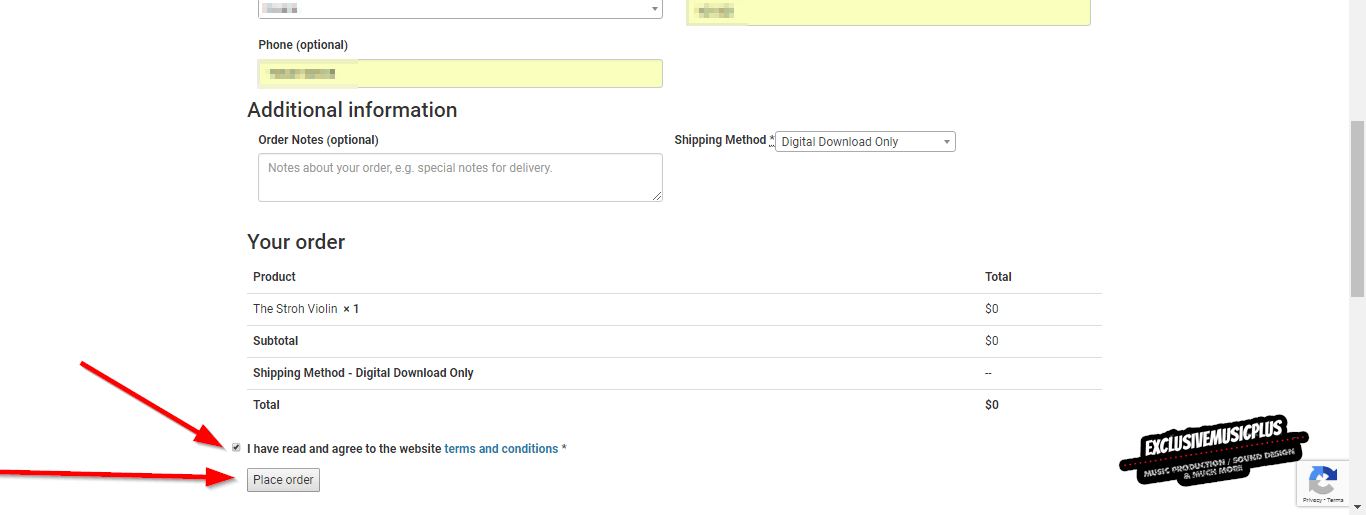Click the Order Notes resize handle
The image size is (1366, 515).
[x=657, y=196]
